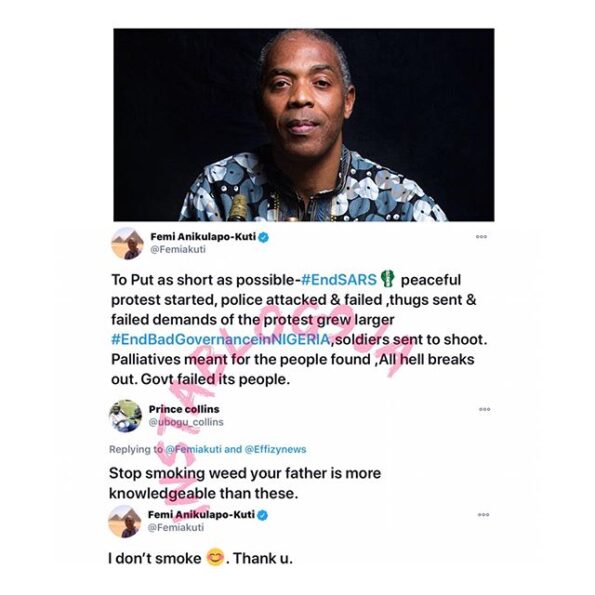Open more options on Prince collins reply
595x595 pixels.
[485, 409]
